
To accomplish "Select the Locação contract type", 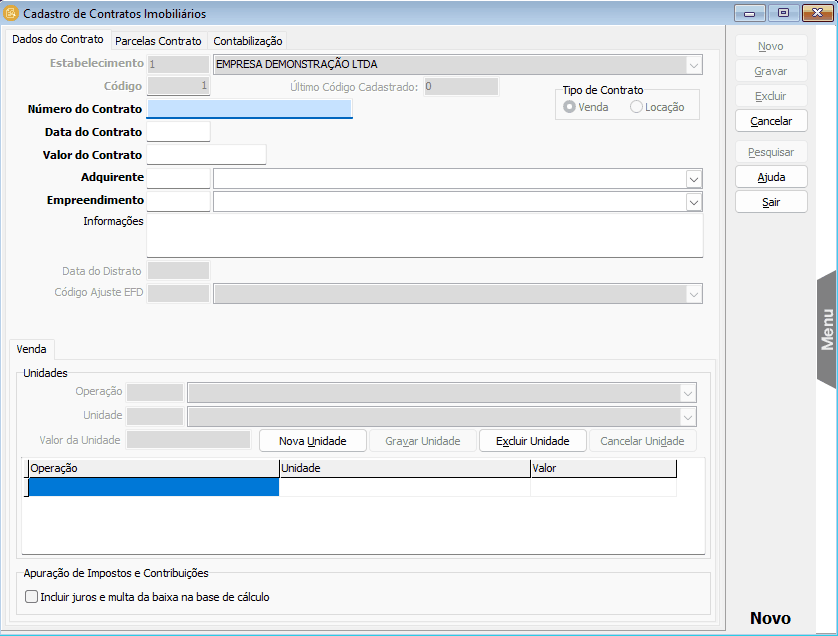I will (637, 107).
